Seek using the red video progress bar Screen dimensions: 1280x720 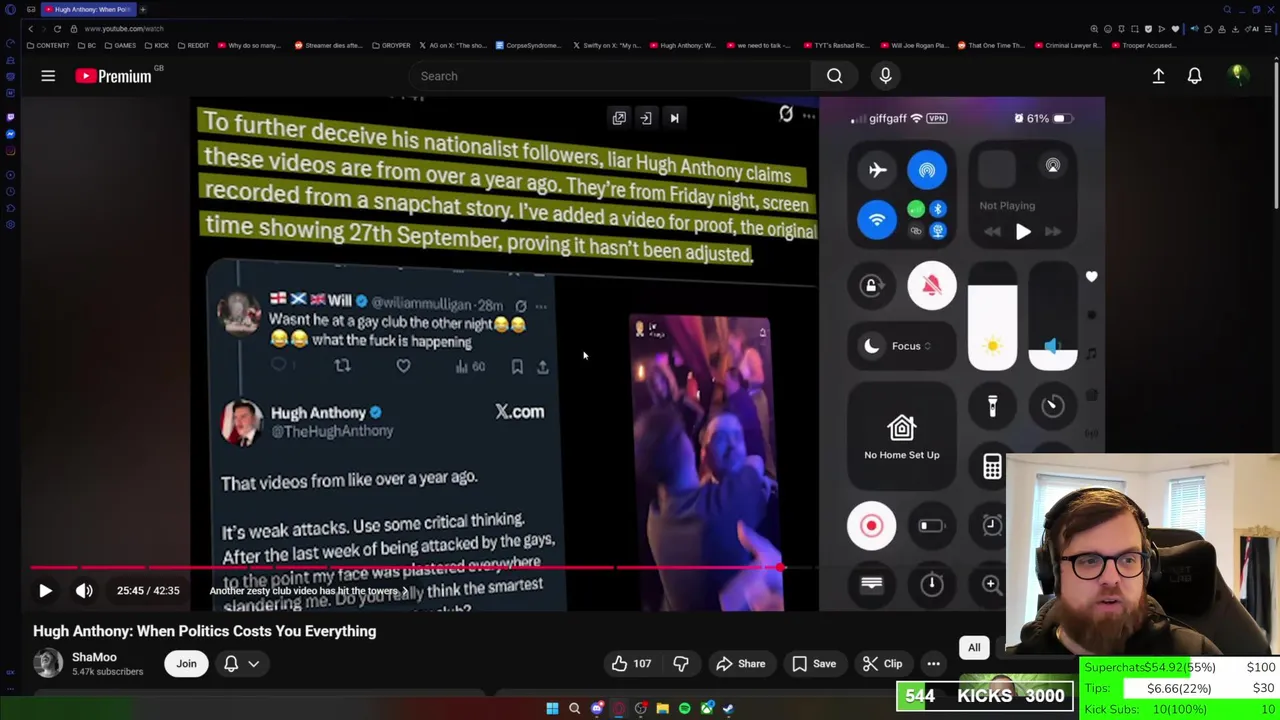(405, 568)
